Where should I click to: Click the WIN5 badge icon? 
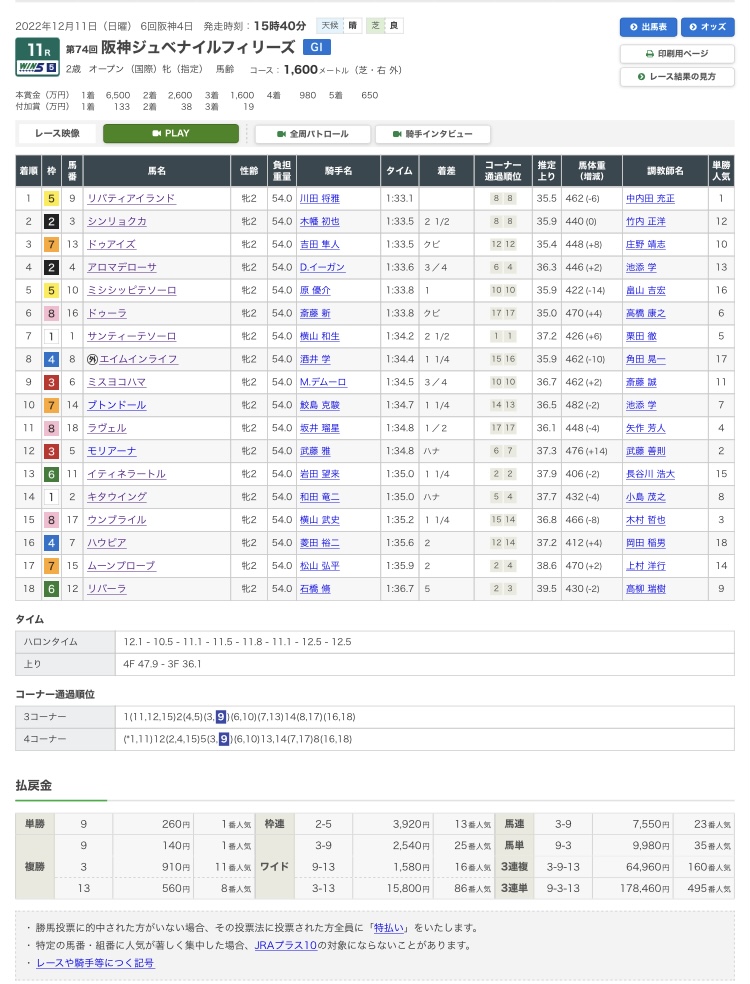[37, 67]
